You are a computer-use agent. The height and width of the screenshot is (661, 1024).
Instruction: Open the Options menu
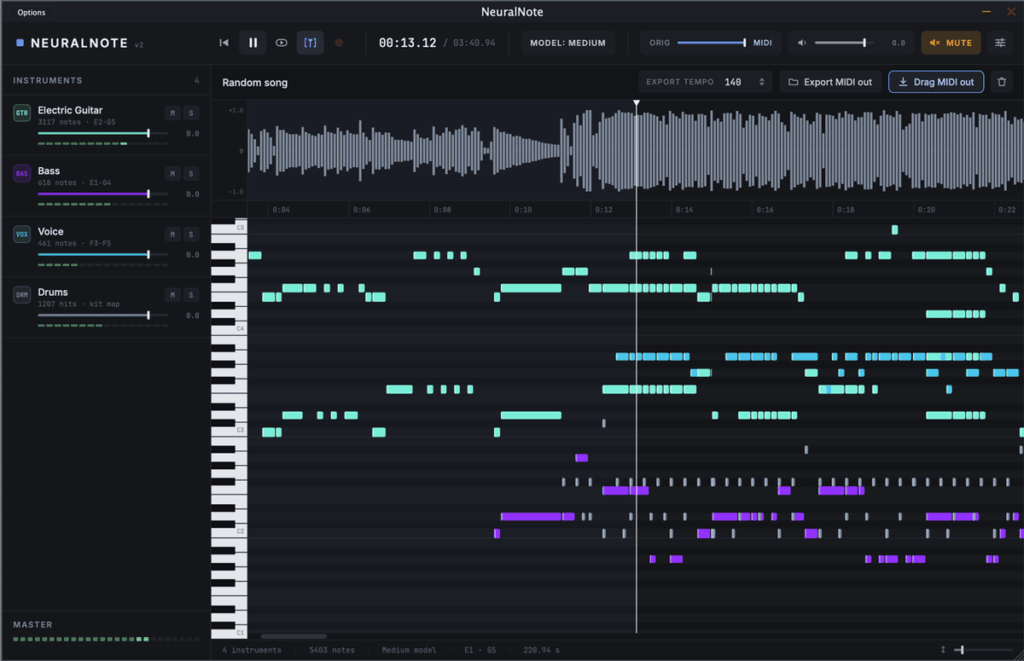pos(31,12)
